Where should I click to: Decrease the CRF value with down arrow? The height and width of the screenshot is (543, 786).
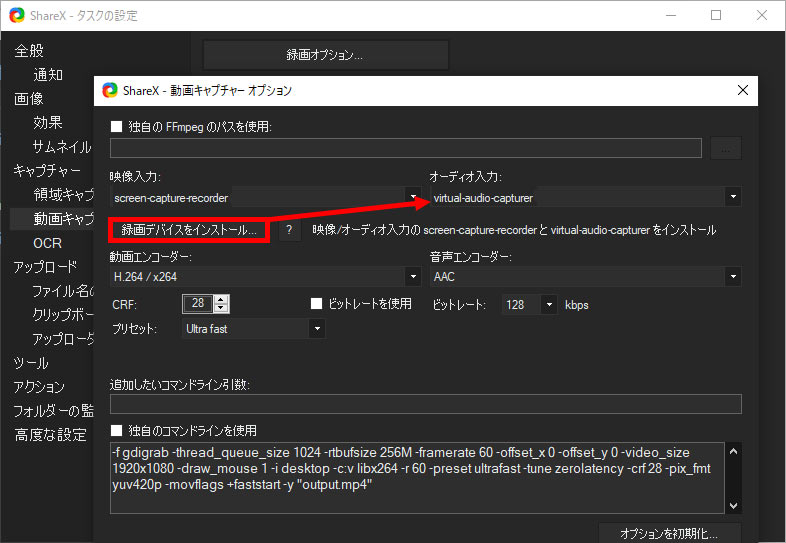tap(221, 308)
